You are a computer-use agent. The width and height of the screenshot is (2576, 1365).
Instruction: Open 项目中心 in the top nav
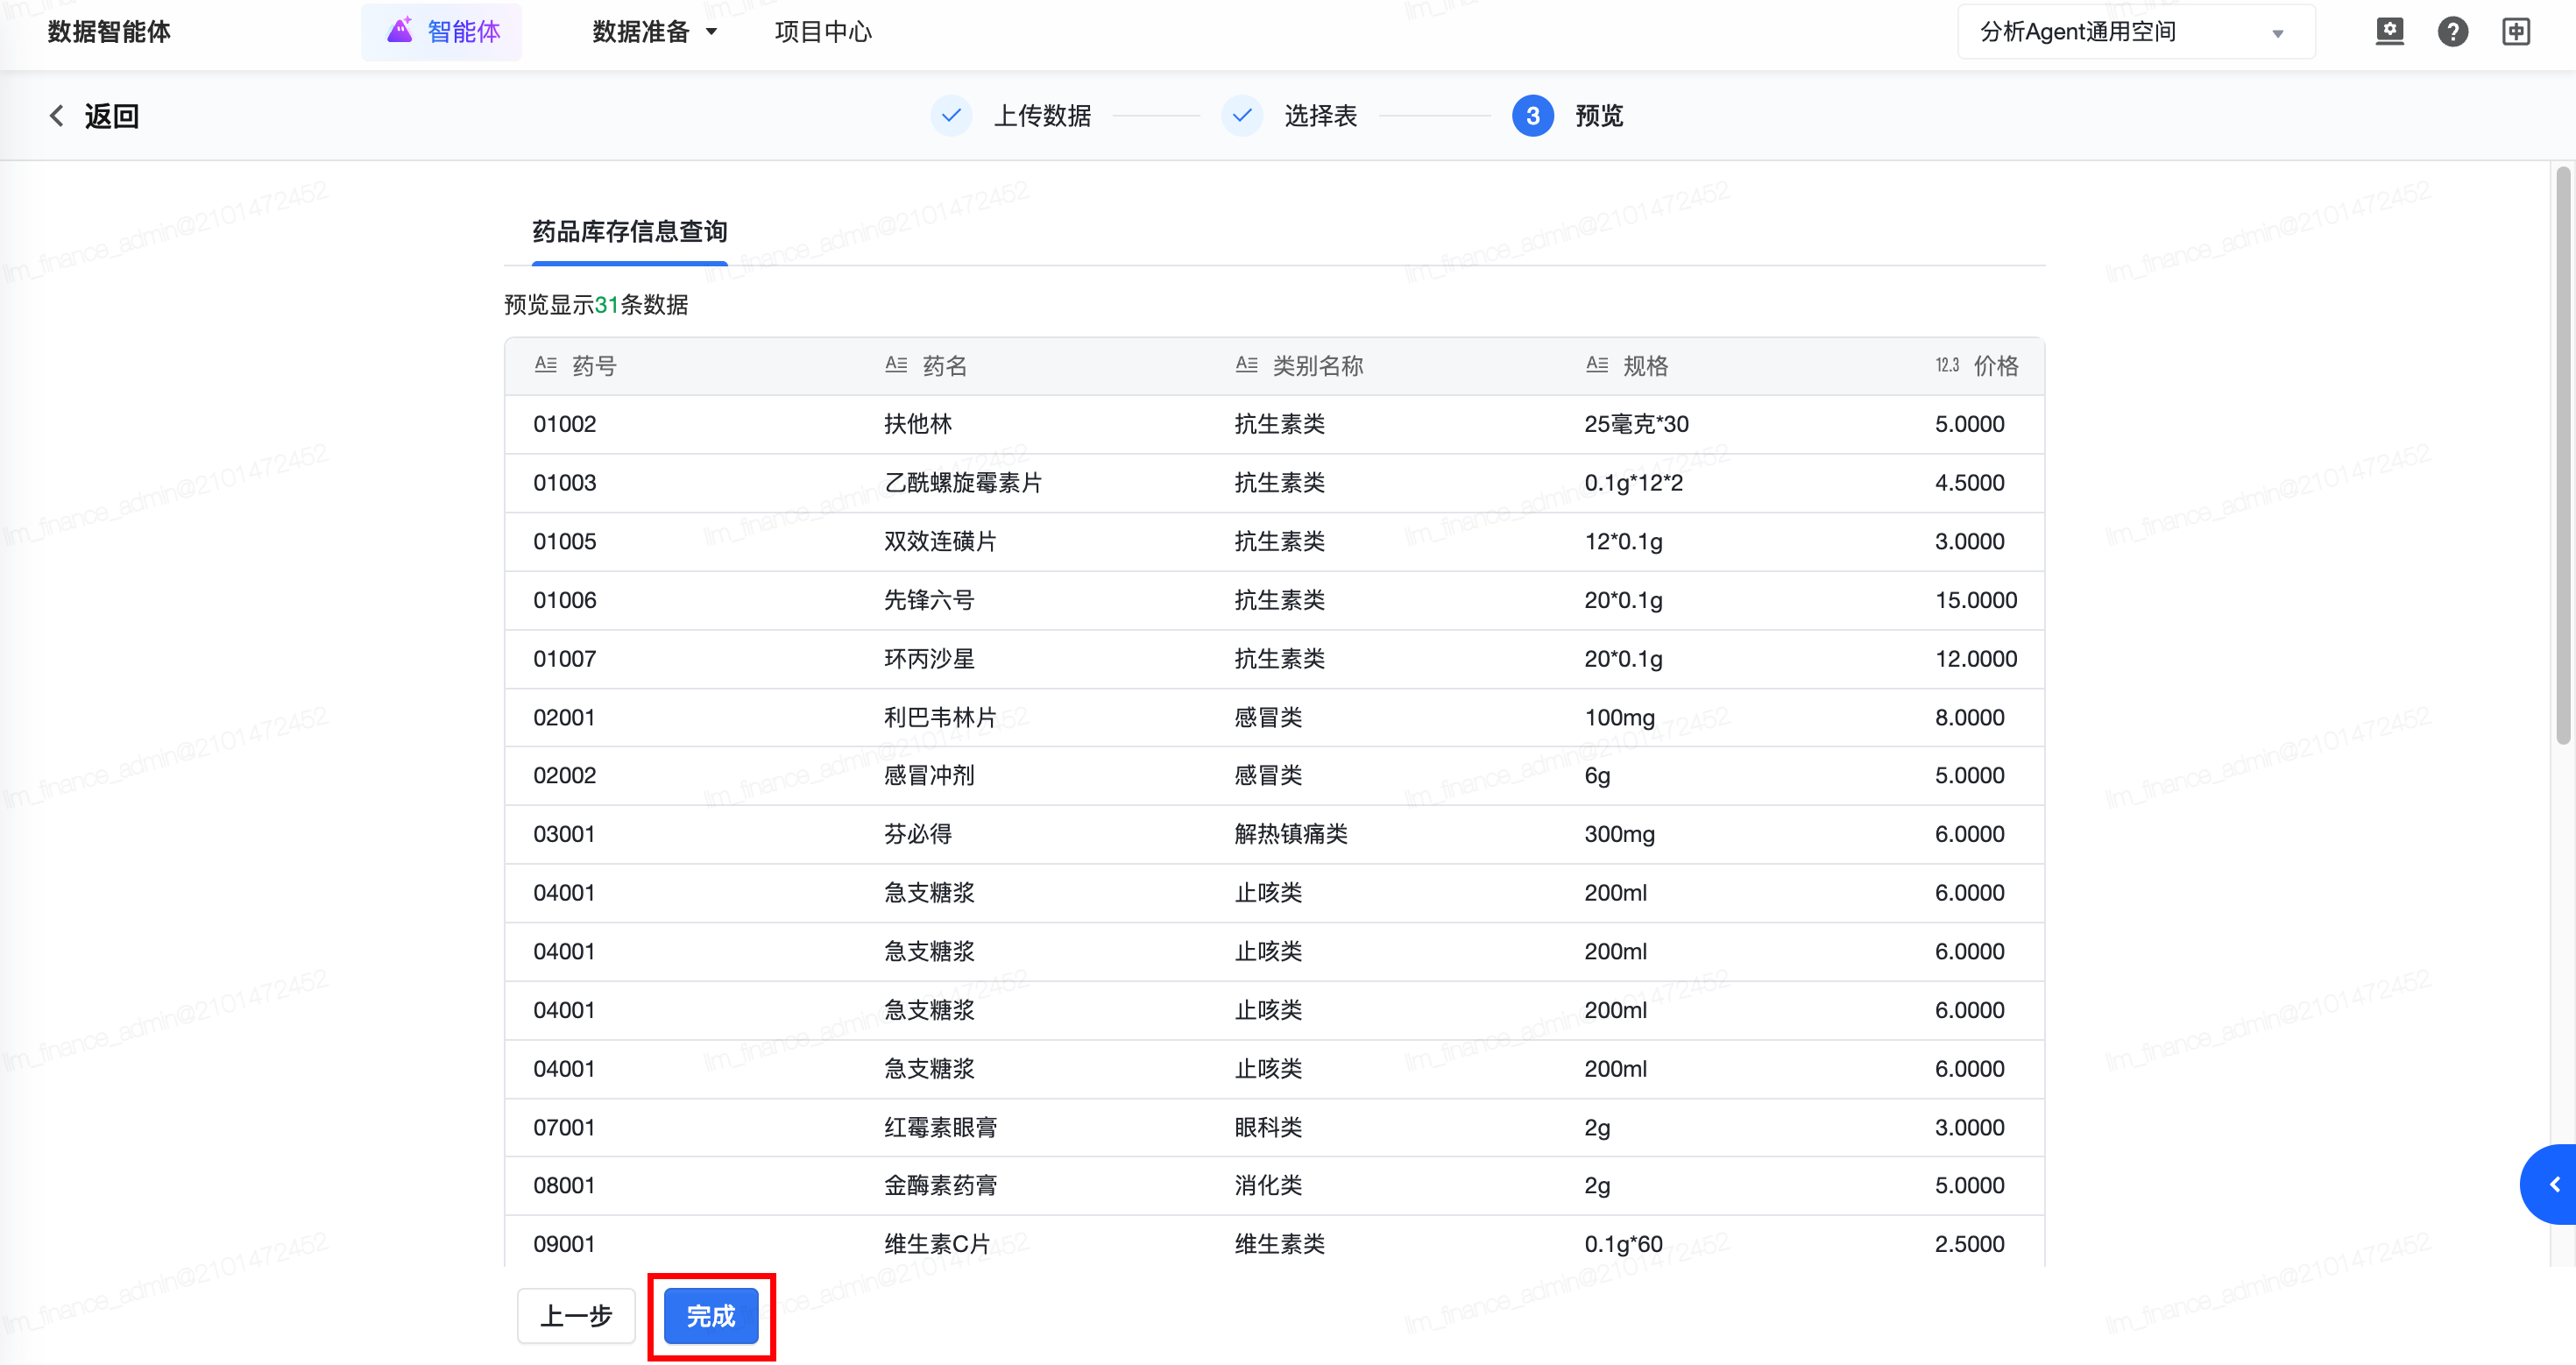(x=823, y=32)
